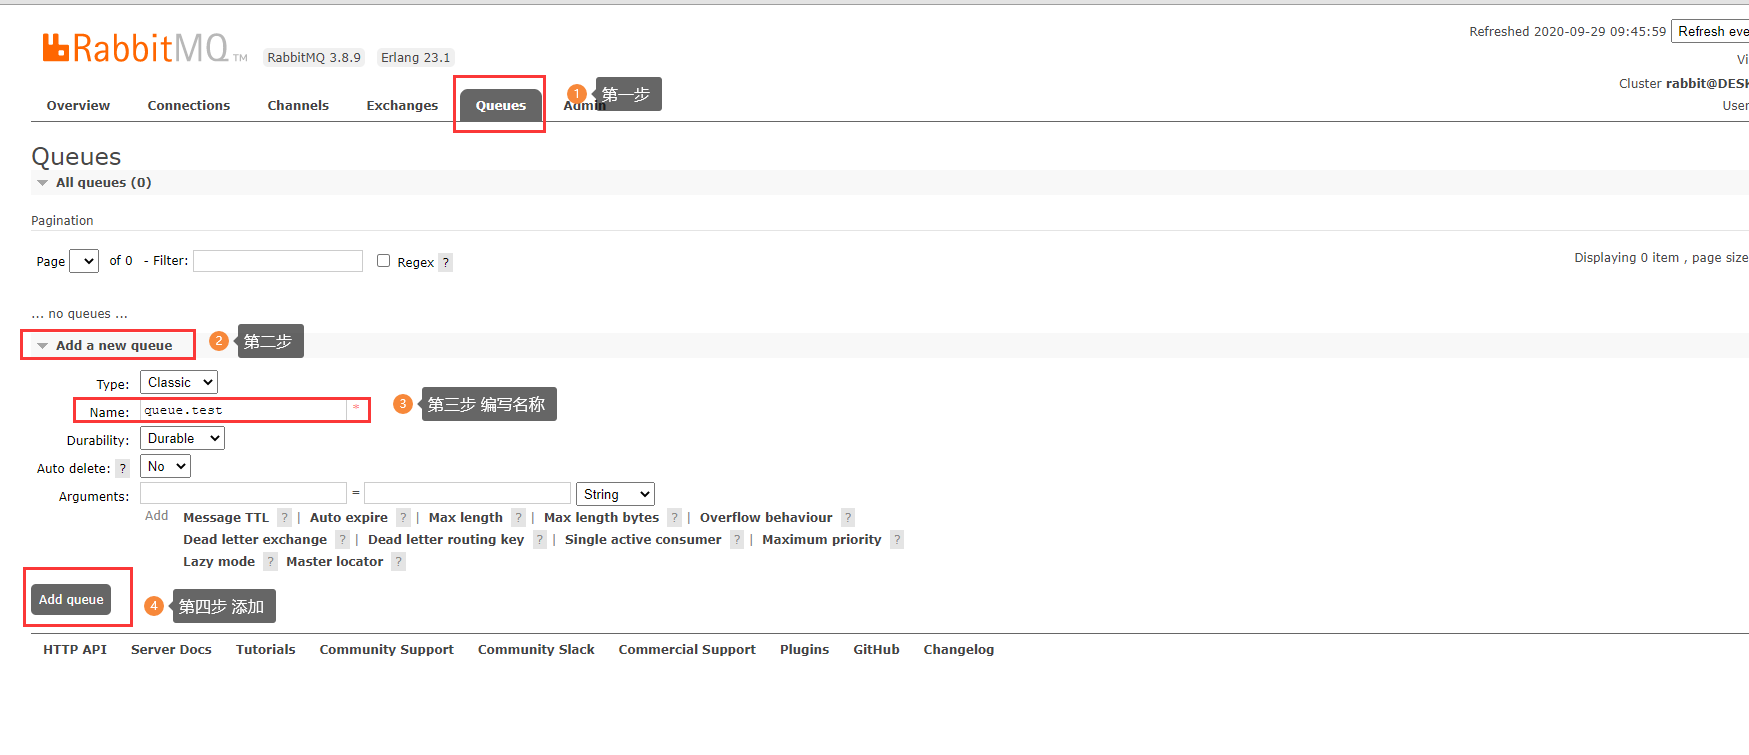The width and height of the screenshot is (1749, 755).
Task: Open the queue Type dropdown
Action: 179,382
